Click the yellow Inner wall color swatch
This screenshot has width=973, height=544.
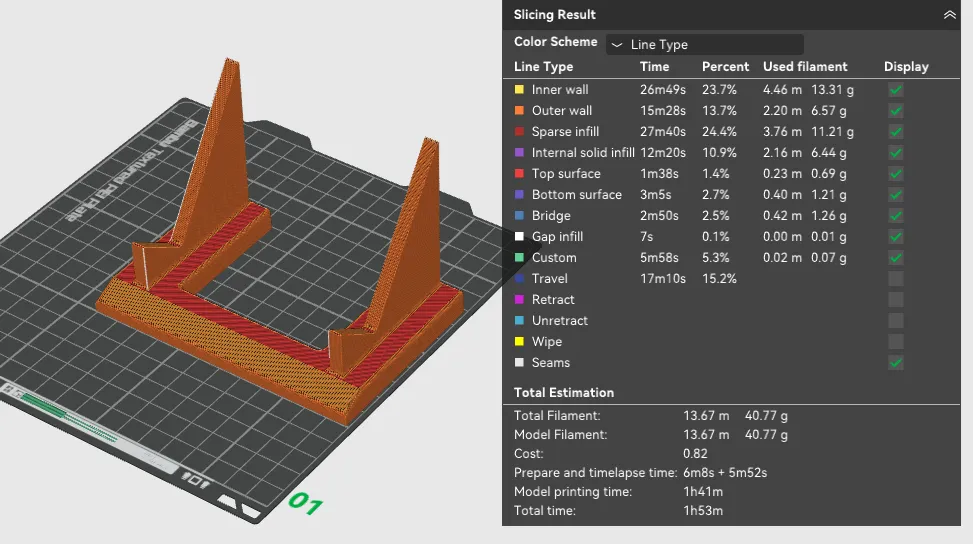519,90
